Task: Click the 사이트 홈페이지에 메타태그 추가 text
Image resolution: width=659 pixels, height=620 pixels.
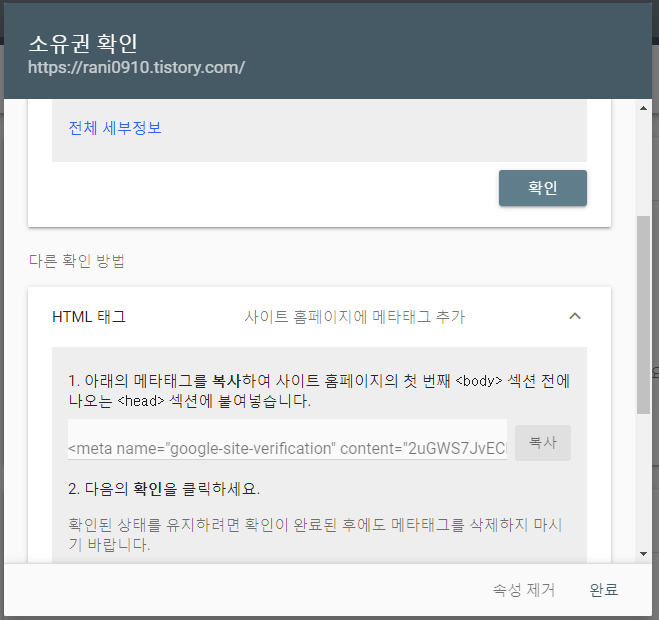Action: tap(355, 317)
